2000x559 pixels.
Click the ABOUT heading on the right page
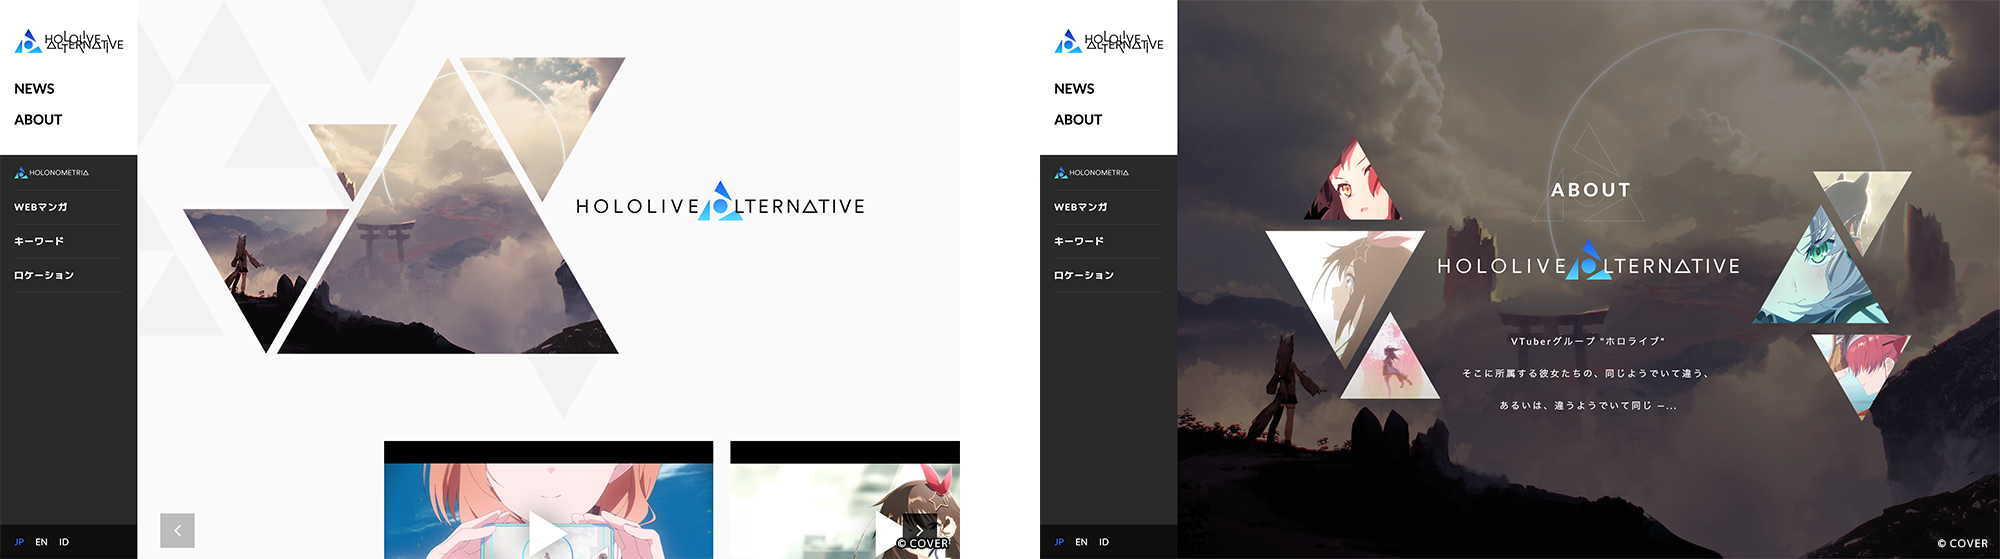pyautogui.click(x=1591, y=190)
